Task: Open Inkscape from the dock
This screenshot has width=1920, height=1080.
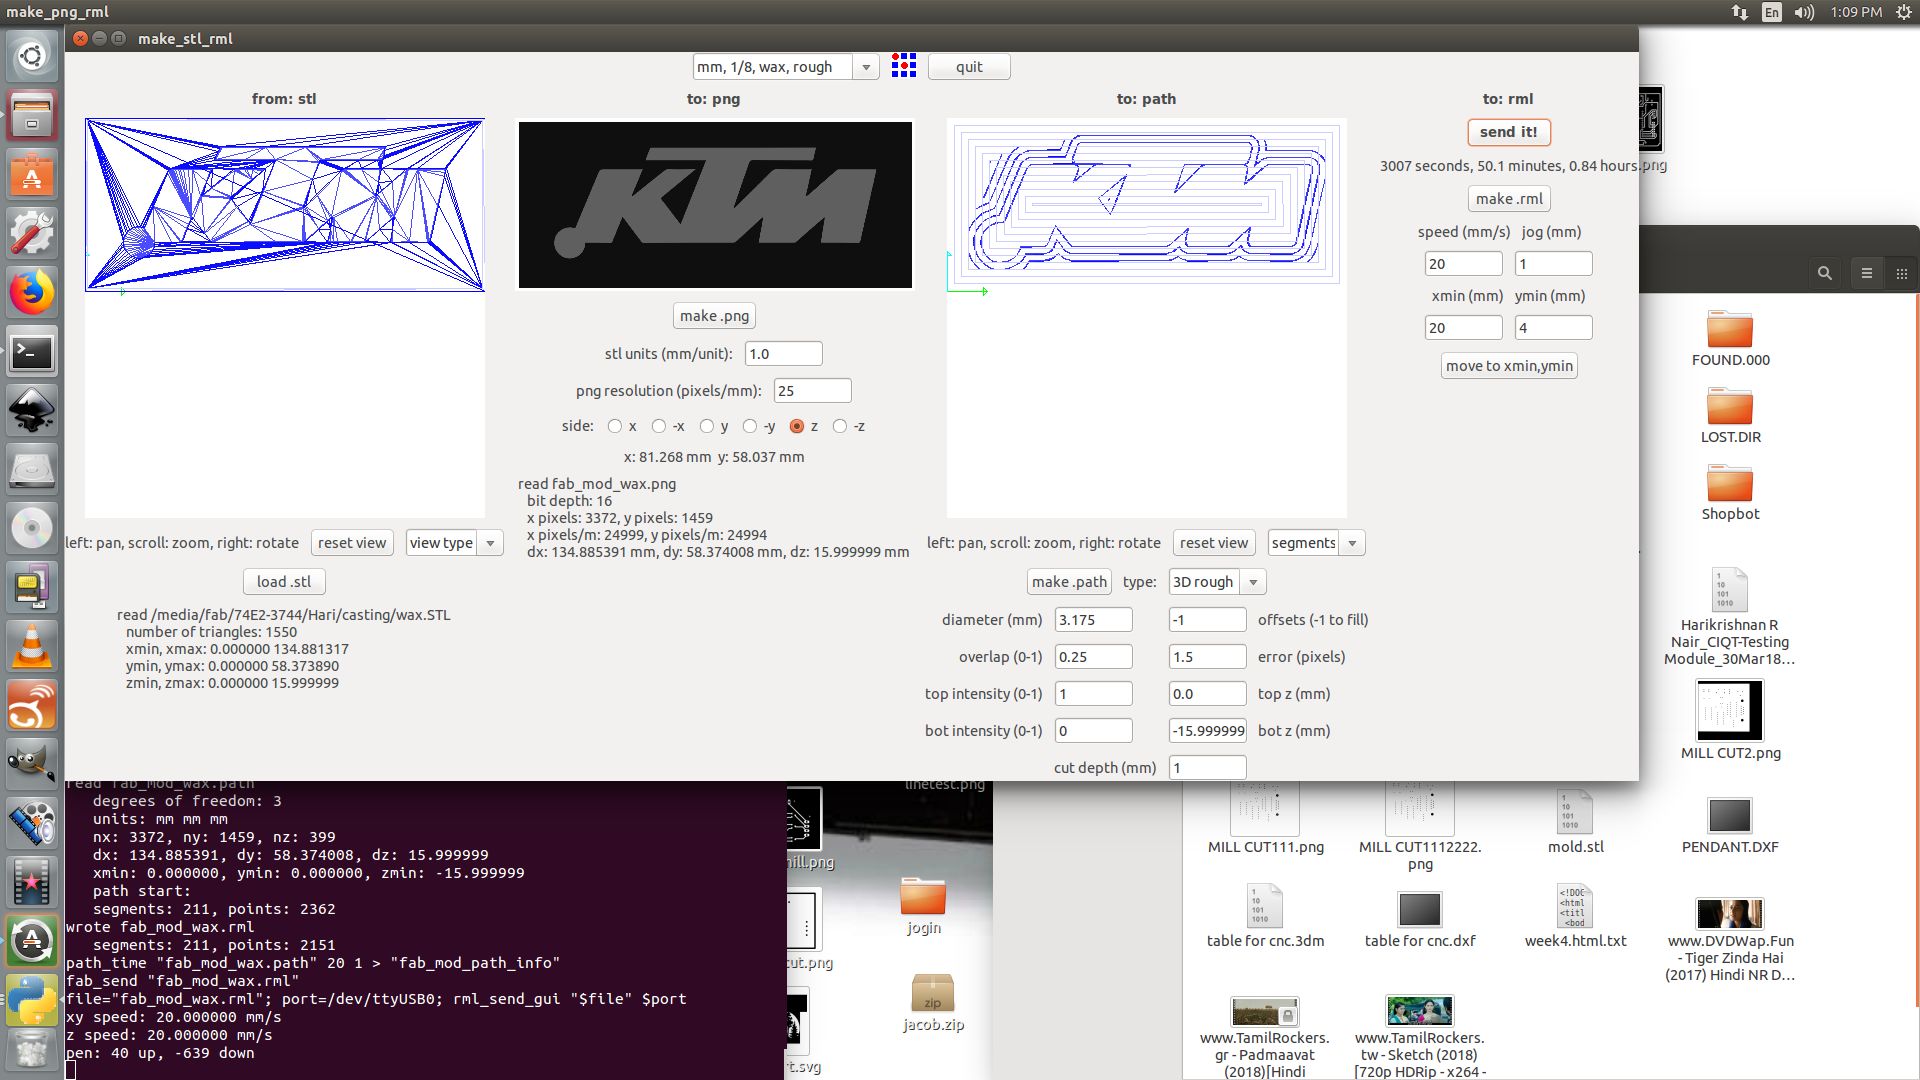Action: [x=32, y=411]
